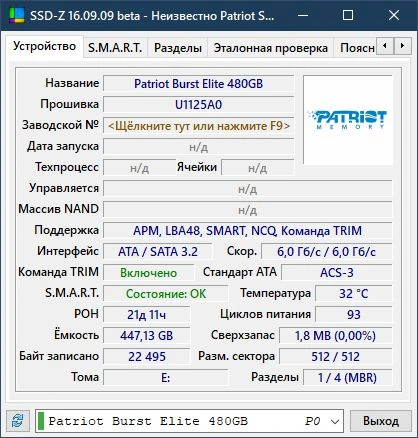Open the Разделы tab
The width and height of the screenshot is (418, 438).
click(x=178, y=48)
